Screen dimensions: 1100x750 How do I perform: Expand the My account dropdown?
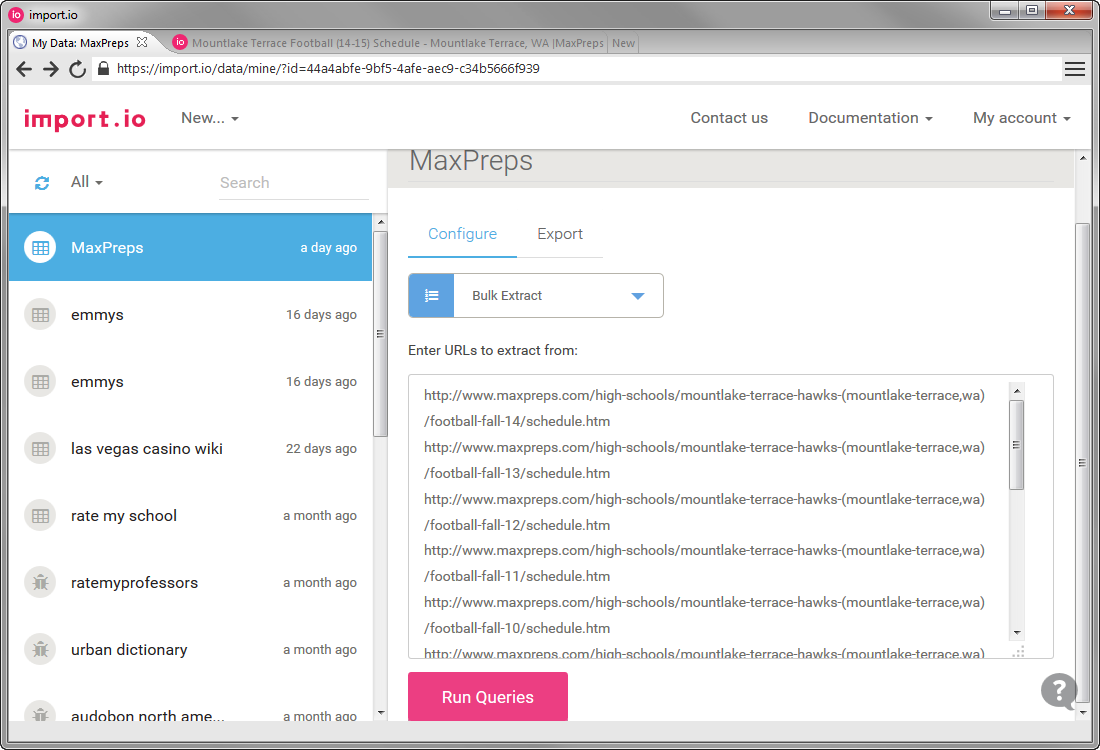point(1021,118)
